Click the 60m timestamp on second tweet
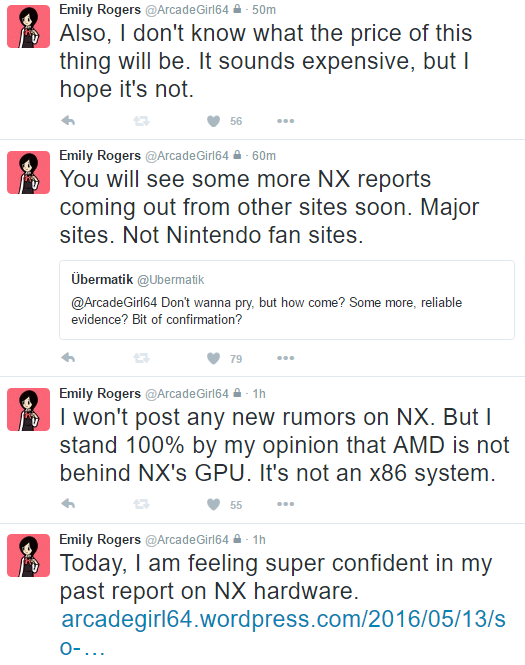525x665 pixels. point(264,156)
